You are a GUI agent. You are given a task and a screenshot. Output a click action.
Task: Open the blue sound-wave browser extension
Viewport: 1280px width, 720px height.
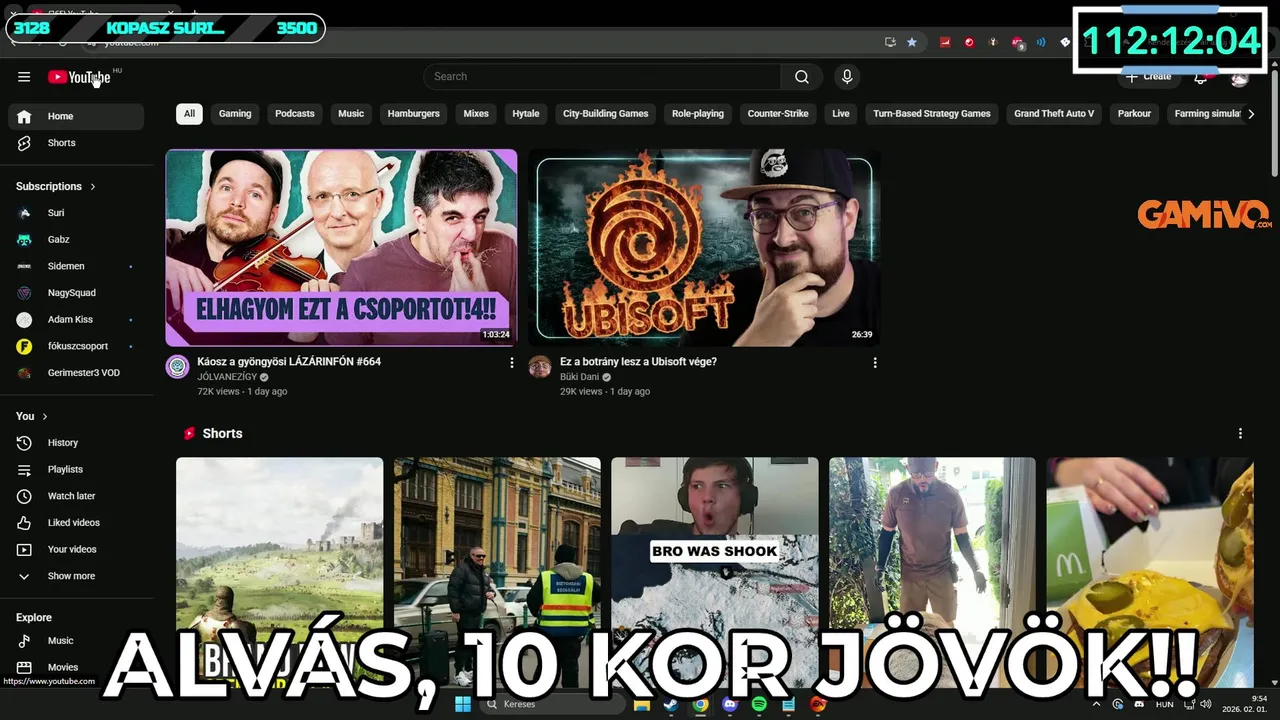1041,42
